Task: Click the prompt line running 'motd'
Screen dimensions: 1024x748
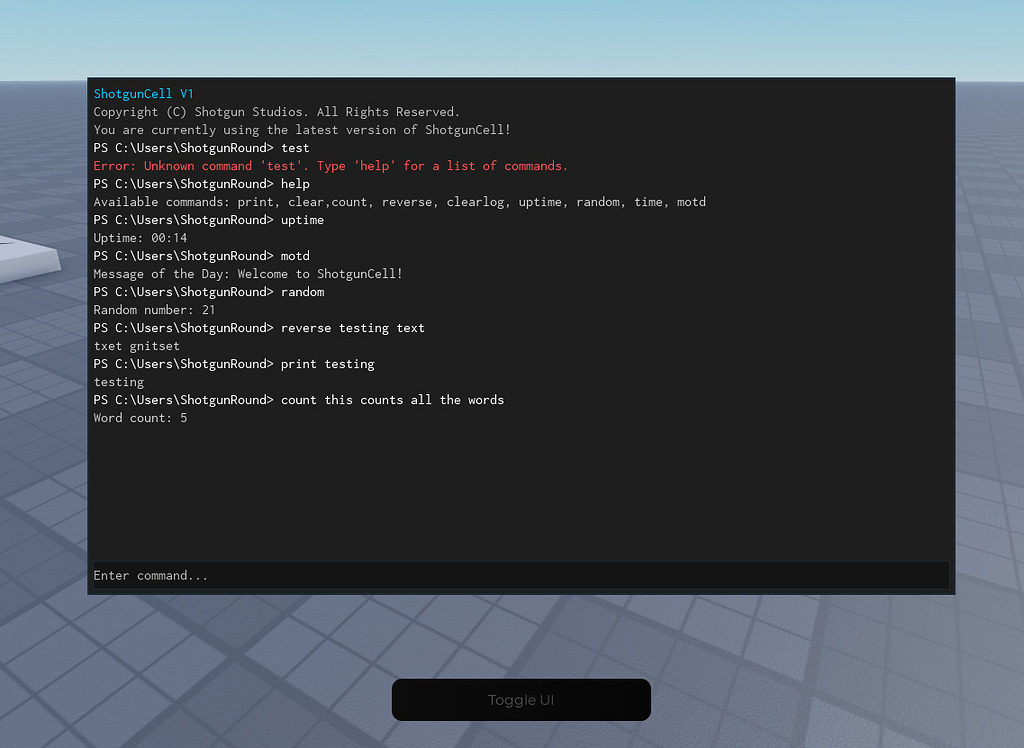Action: 201,256
